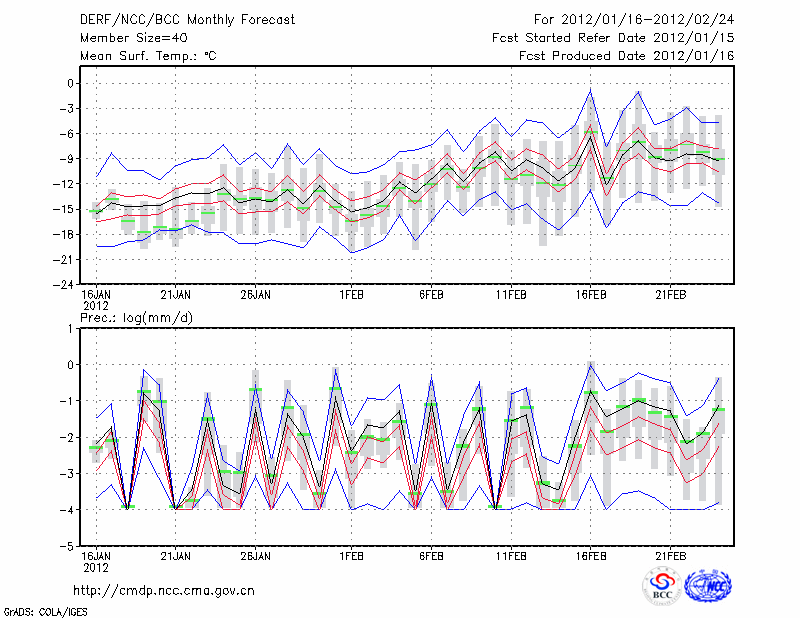
Task: Select the Fcst Produced Date line
Action: pos(626,56)
